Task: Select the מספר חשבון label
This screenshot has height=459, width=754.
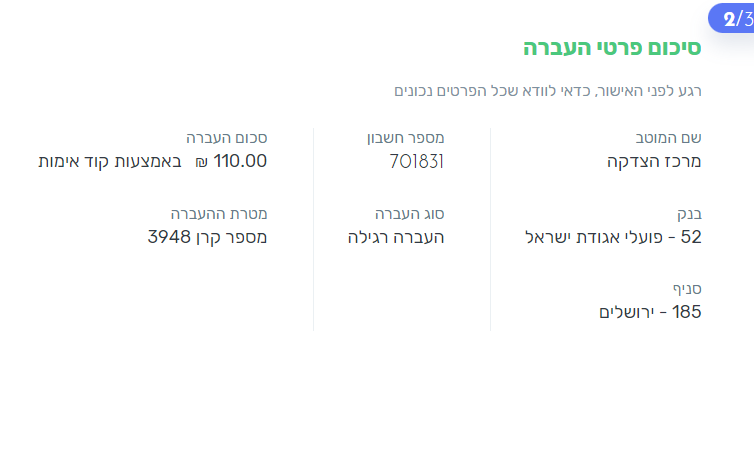Action: [405, 138]
